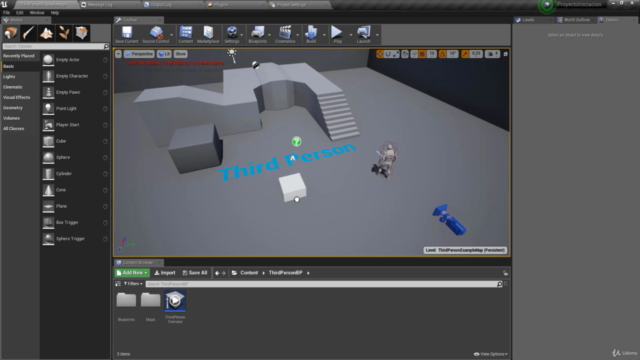The image size is (640, 360).
Task: Open View Options dropdown
Action: click(491, 354)
